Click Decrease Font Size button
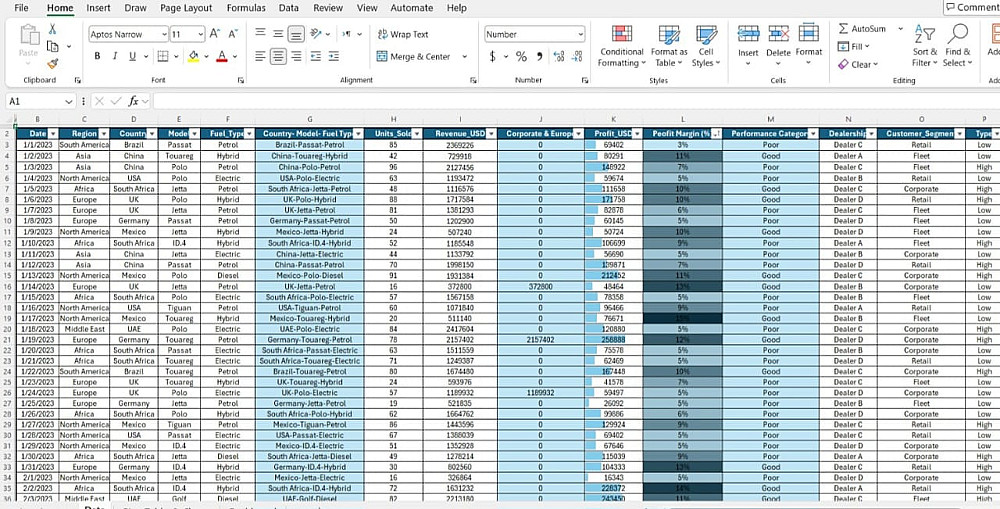1000x509 pixels. [x=233, y=34]
